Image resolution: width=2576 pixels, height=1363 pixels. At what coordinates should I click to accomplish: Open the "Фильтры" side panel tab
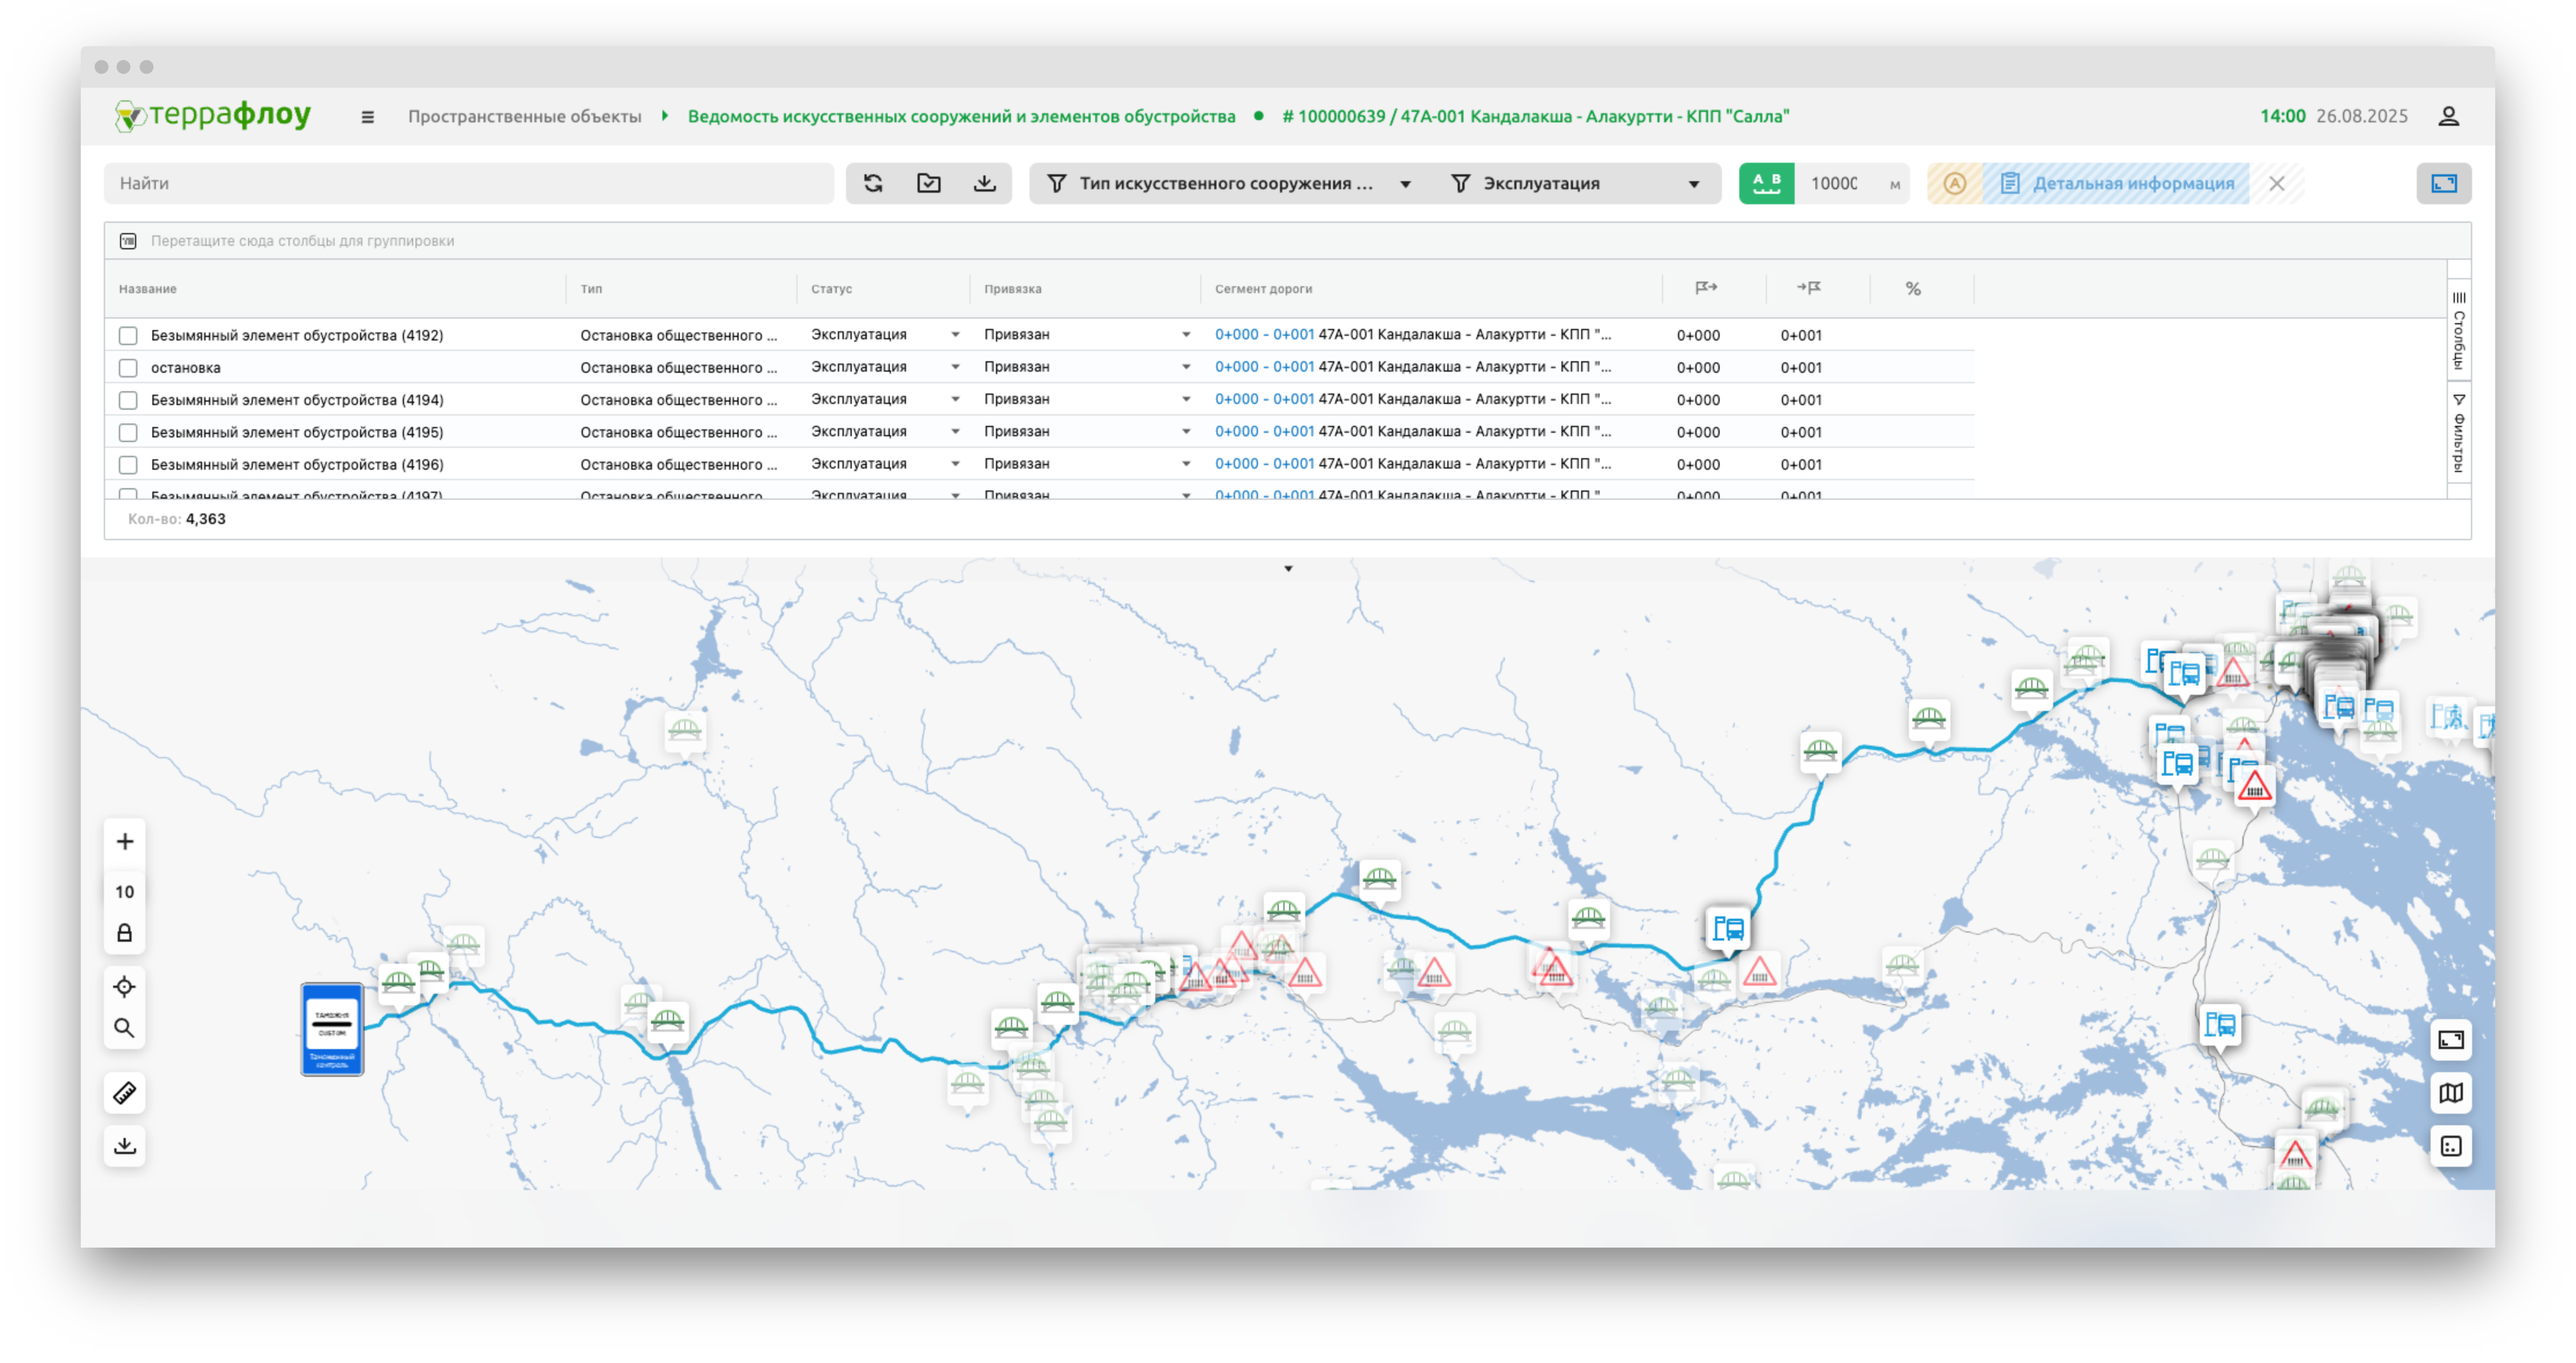click(2459, 433)
